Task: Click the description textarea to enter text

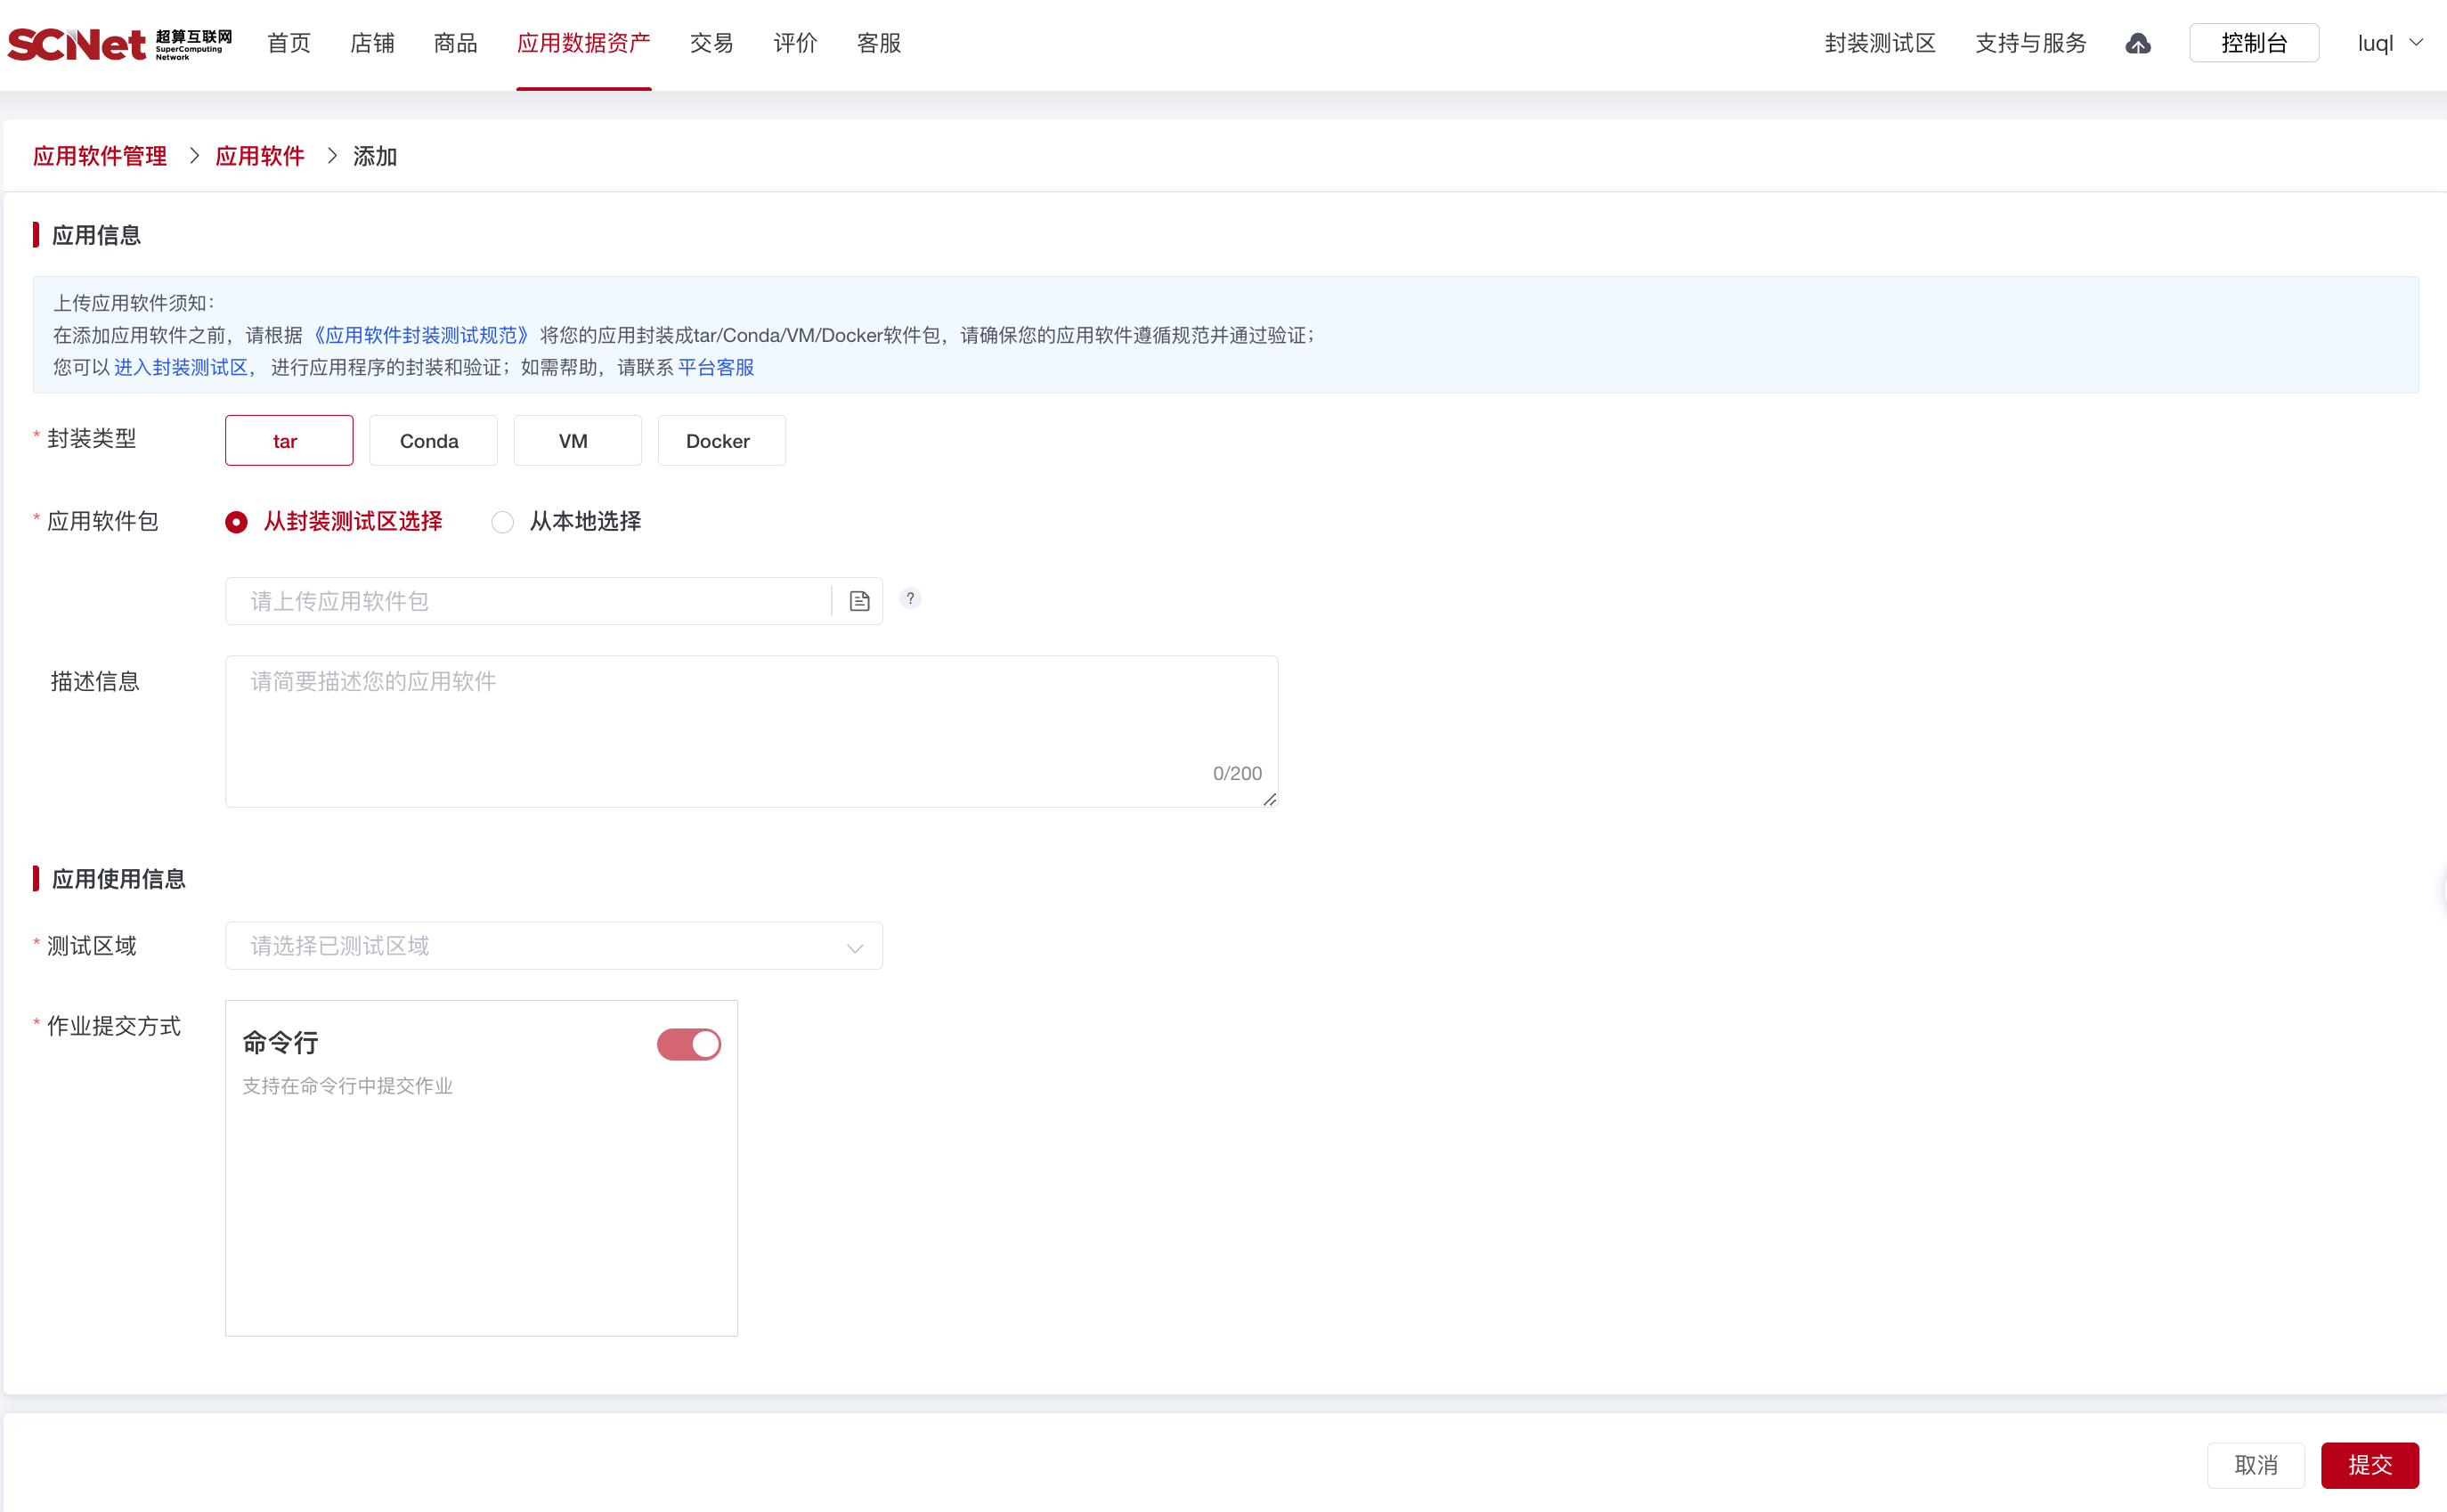Action: pyautogui.click(x=751, y=730)
